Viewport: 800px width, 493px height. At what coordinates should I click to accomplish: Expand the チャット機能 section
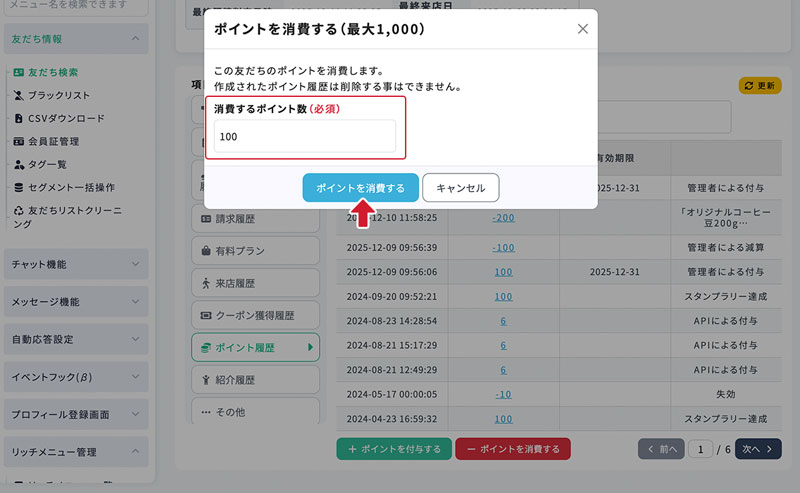[76, 265]
